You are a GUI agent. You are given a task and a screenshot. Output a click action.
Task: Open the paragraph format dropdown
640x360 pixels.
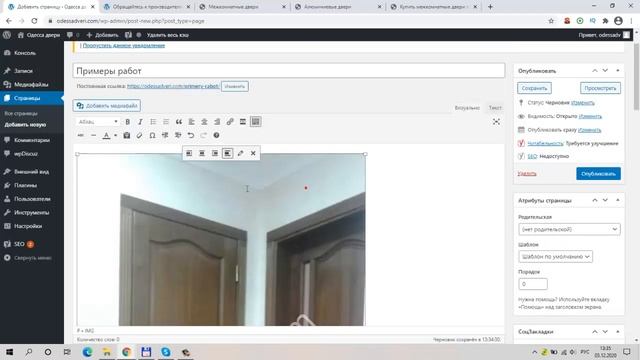(98, 122)
